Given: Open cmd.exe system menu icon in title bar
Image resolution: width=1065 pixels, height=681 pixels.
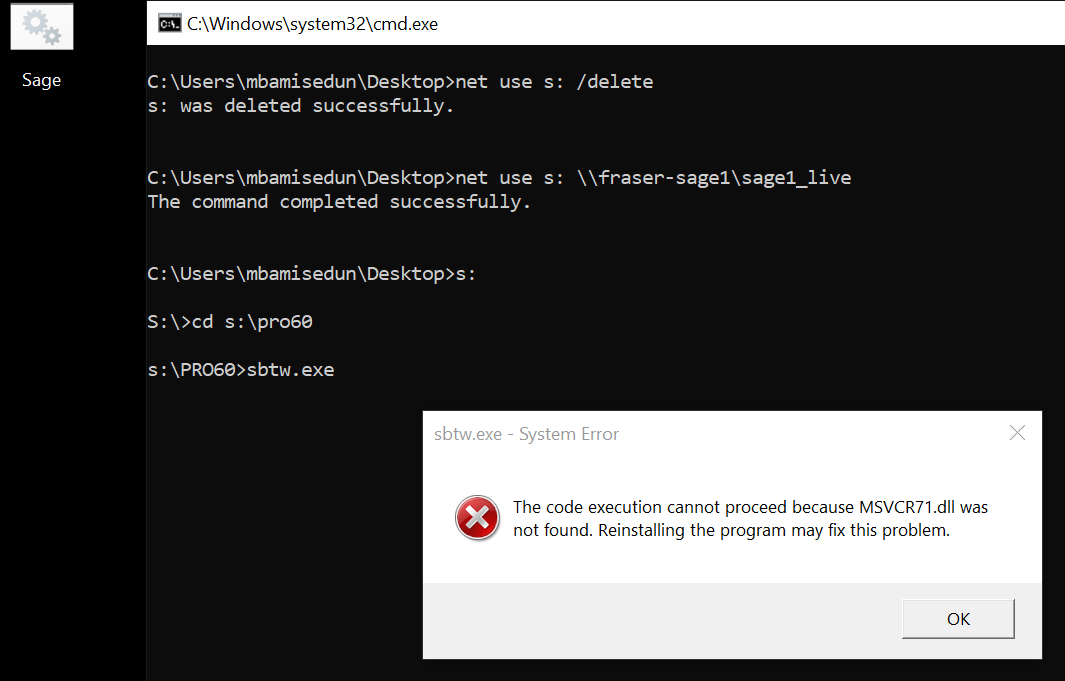Looking at the screenshot, I should pyautogui.click(x=169, y=24).
